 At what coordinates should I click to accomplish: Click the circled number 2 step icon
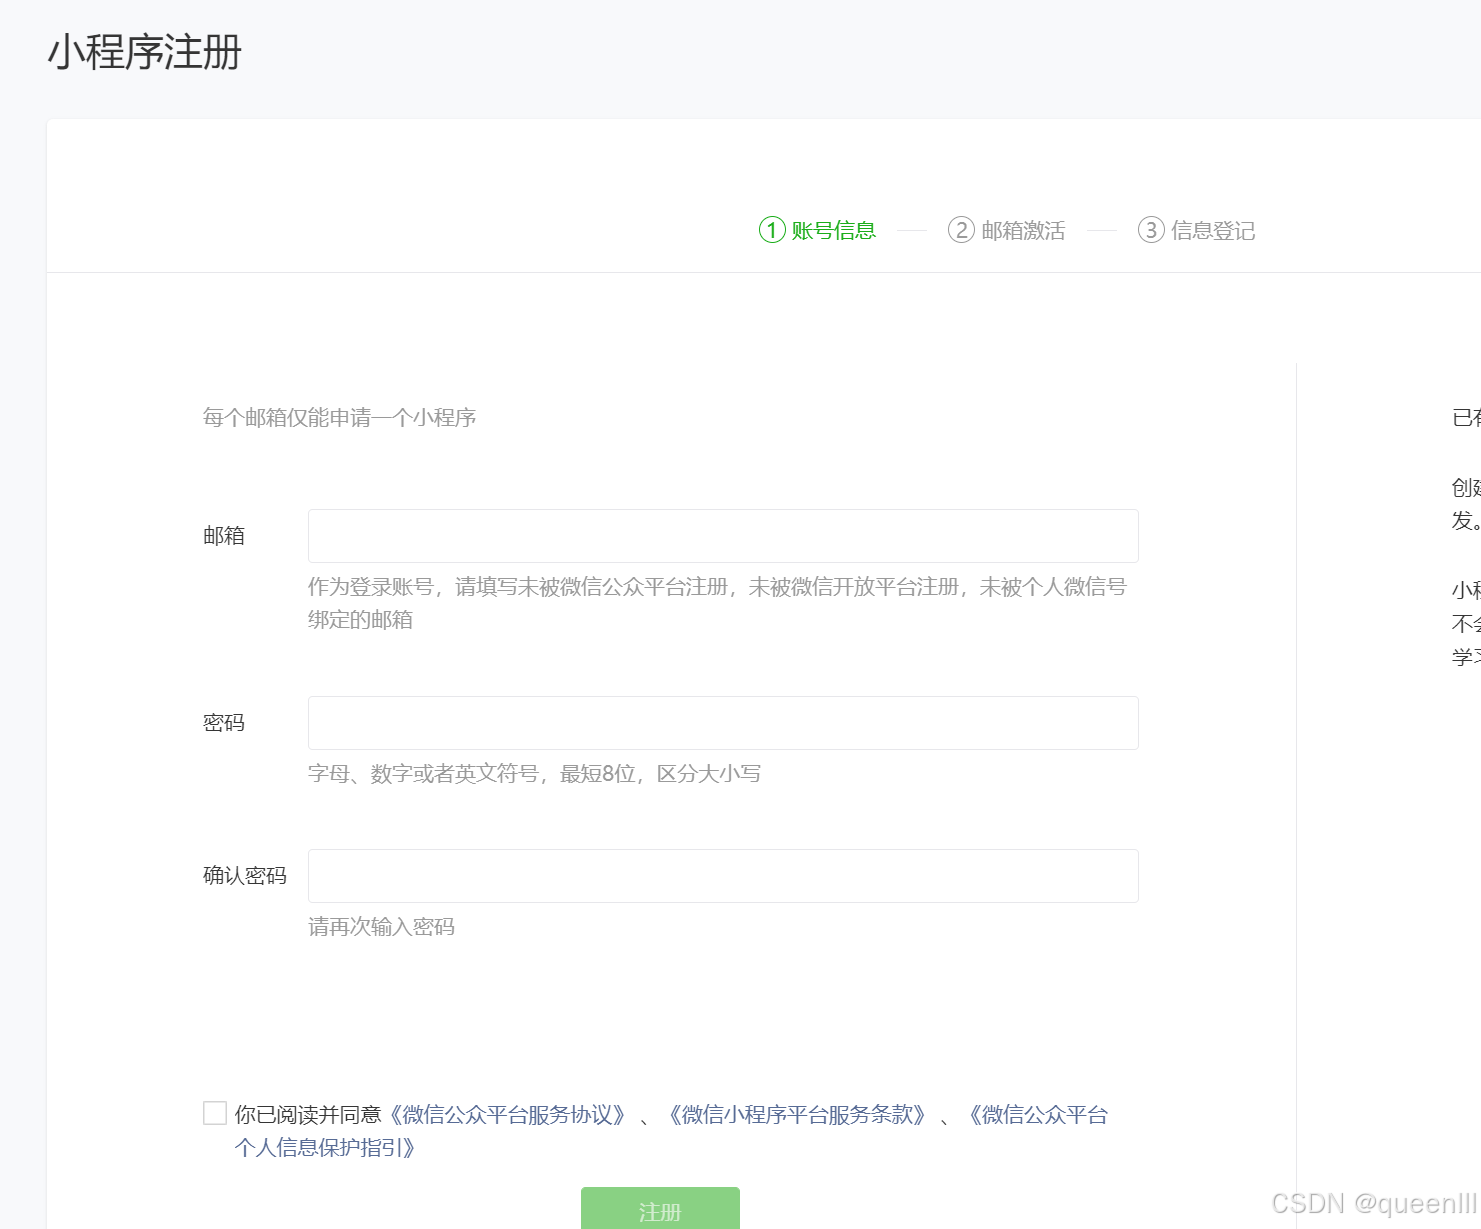point(961,230)
